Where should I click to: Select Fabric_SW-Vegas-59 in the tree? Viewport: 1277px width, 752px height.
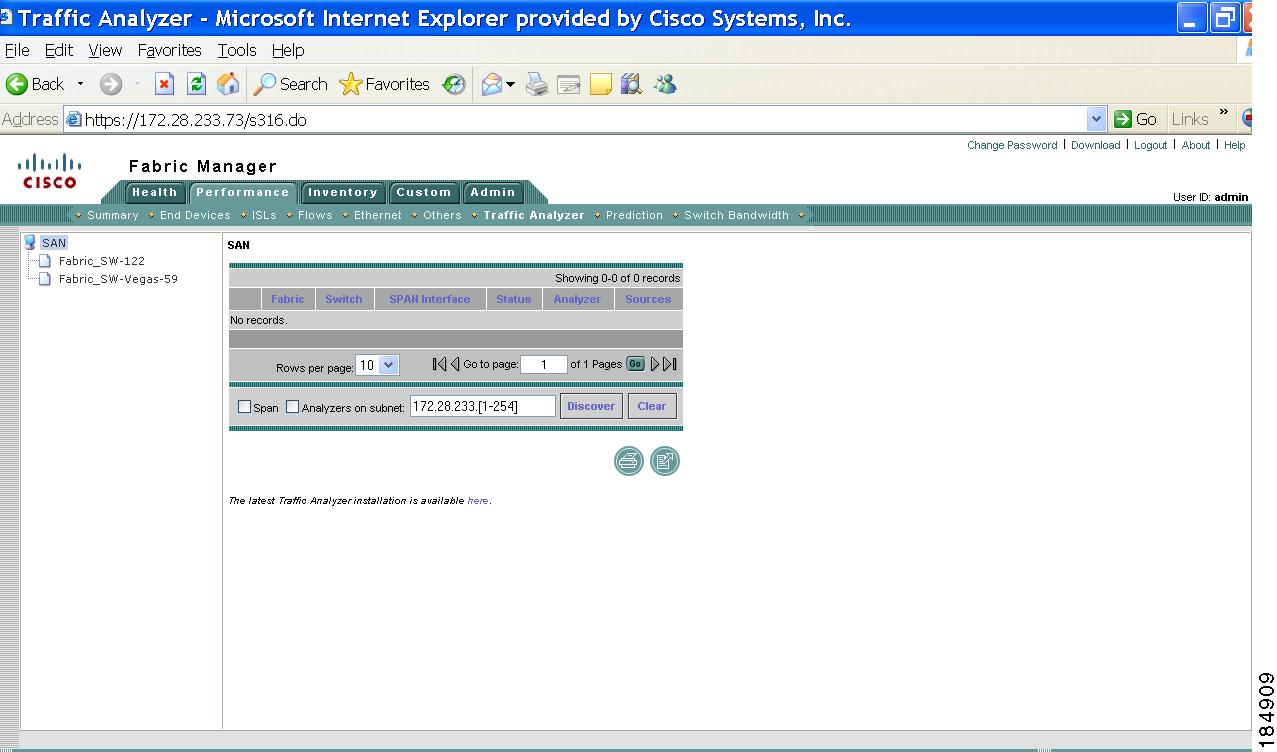(118, 279)
